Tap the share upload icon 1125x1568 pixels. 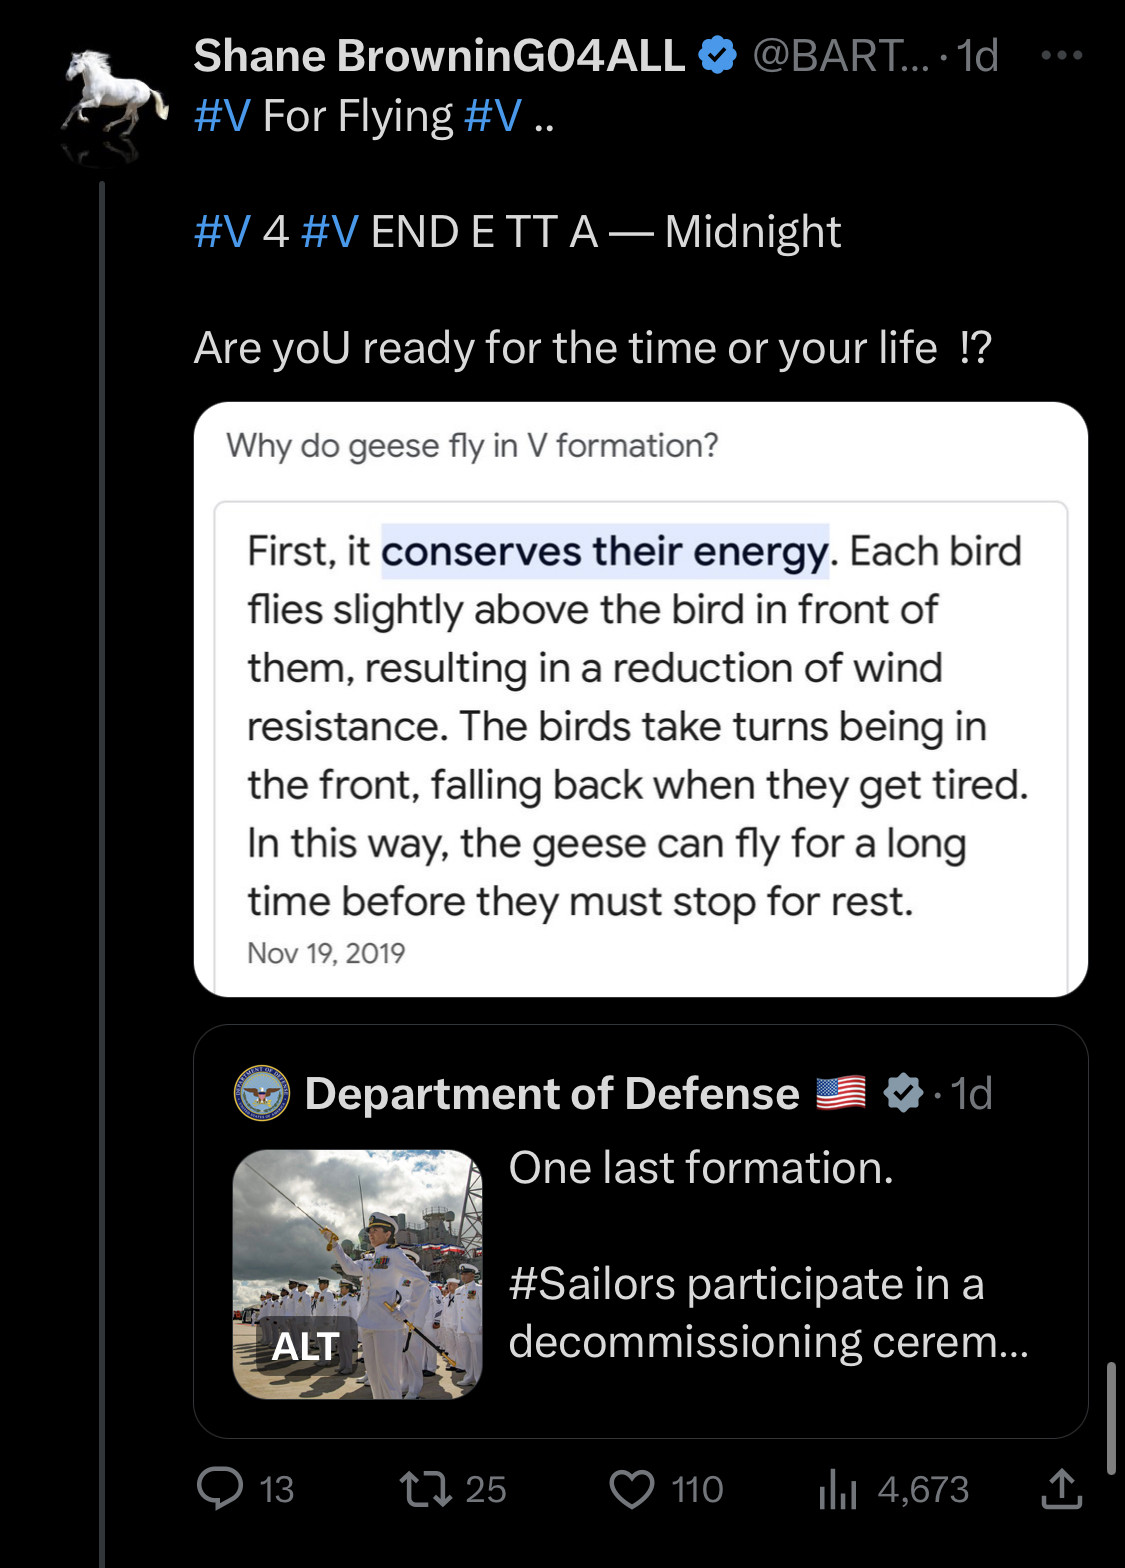tap(1061, 1489)
